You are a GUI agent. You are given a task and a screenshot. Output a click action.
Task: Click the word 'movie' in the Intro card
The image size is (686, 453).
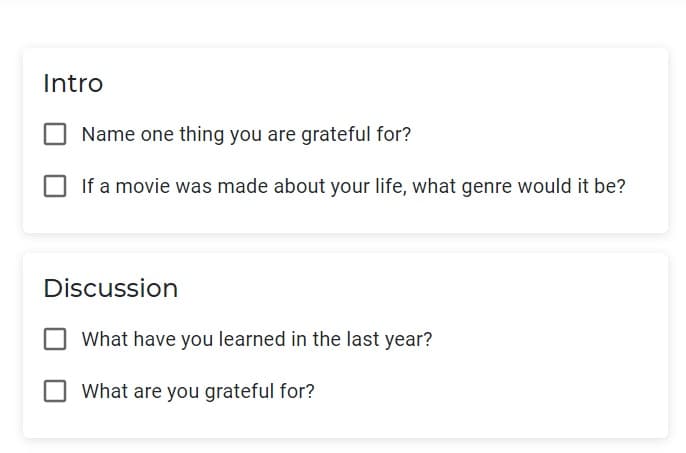coord(143,186)
